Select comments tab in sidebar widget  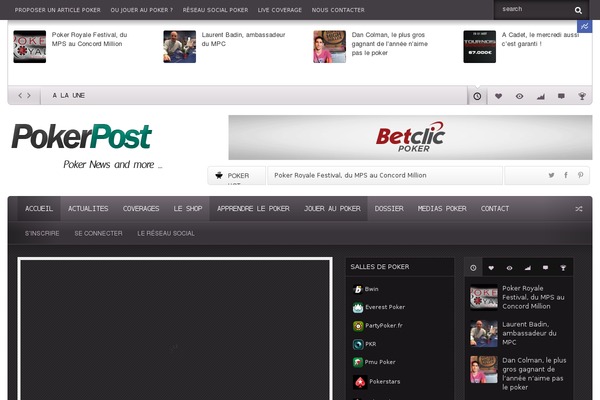pyautogui.click(x=545, y=268)
